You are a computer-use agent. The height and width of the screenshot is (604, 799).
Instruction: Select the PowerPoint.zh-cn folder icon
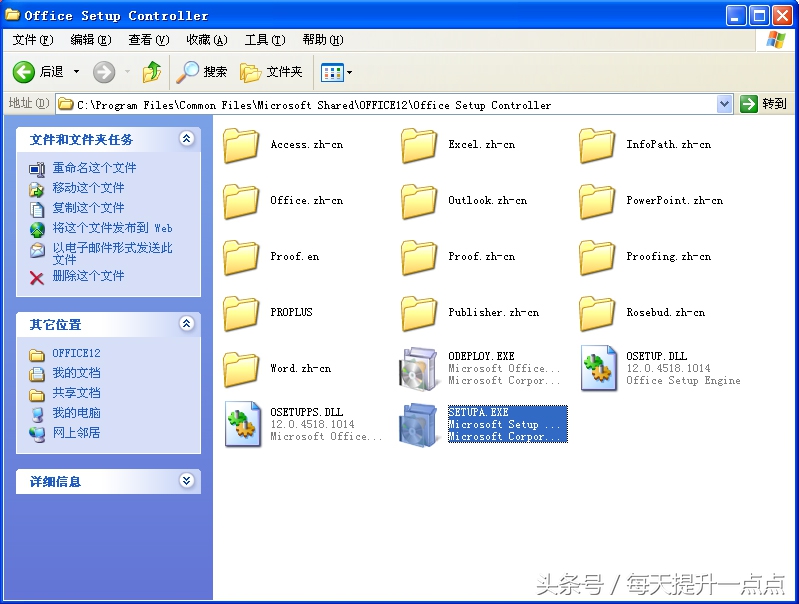pos(597,201)
